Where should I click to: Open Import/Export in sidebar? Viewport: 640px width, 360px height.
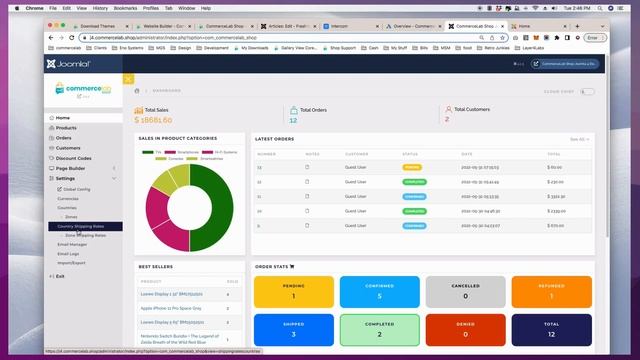pyautogui.click(x=71, y=263)
